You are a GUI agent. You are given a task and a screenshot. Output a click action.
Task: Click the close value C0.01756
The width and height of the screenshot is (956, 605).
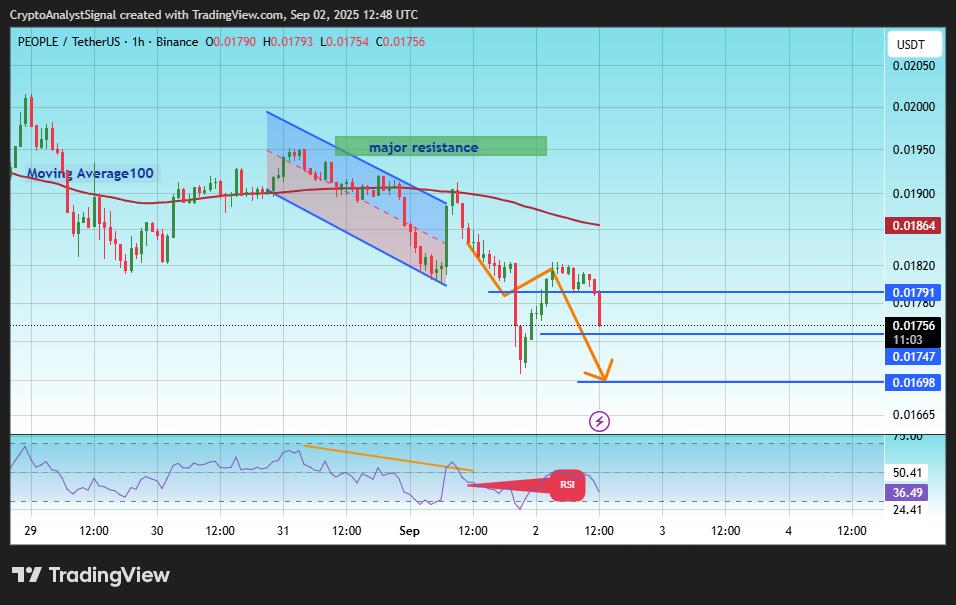pos(400,42)
